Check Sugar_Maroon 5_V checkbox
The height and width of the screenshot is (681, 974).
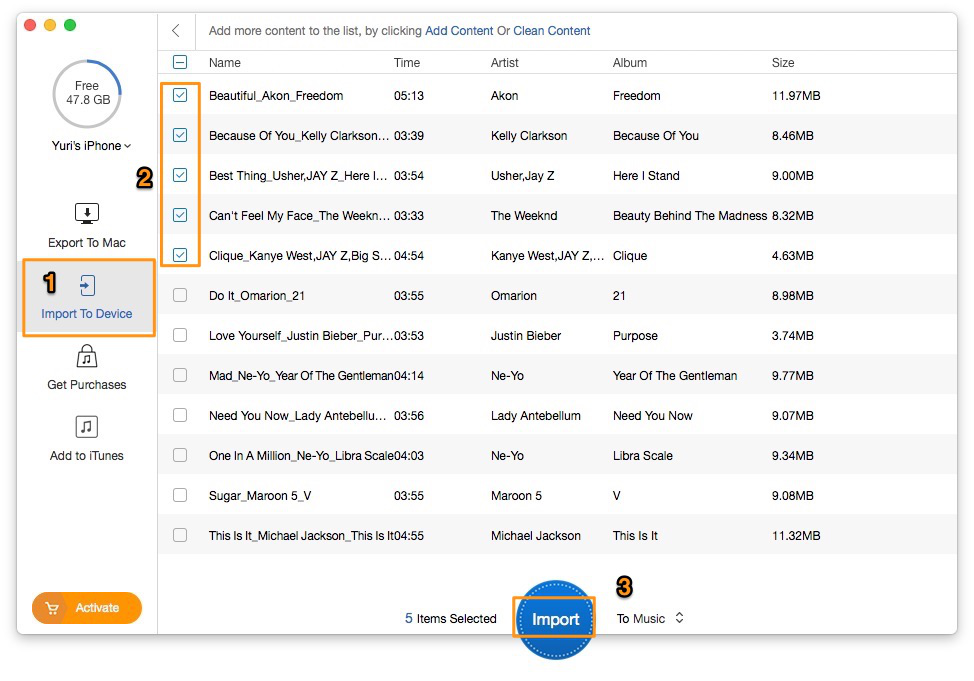tap(180, 495)
